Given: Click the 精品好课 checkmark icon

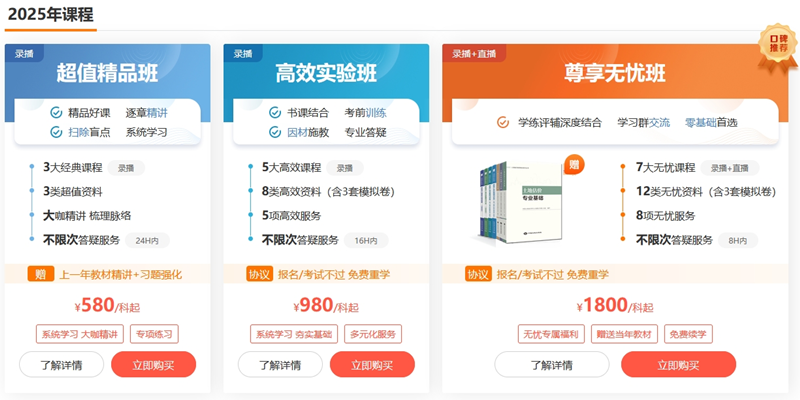Looking at the screenshot, I should point(56,112).
